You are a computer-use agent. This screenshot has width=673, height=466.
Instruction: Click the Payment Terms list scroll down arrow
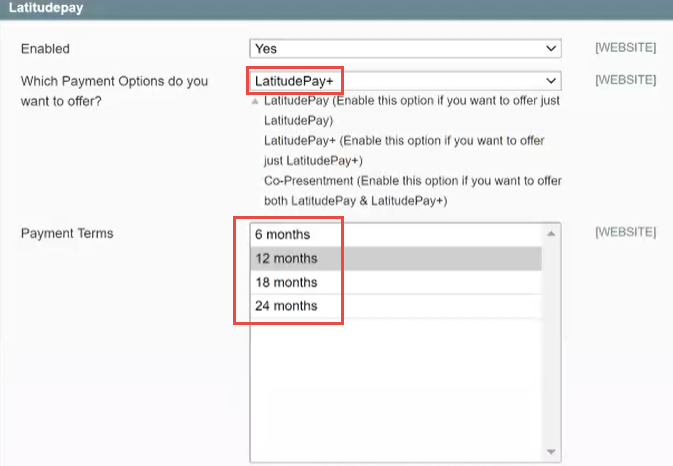(x=551, y=452)
